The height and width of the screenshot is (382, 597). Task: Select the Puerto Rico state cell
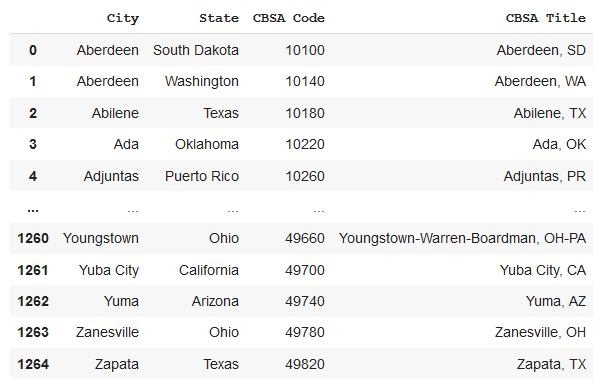pos(202,176)
